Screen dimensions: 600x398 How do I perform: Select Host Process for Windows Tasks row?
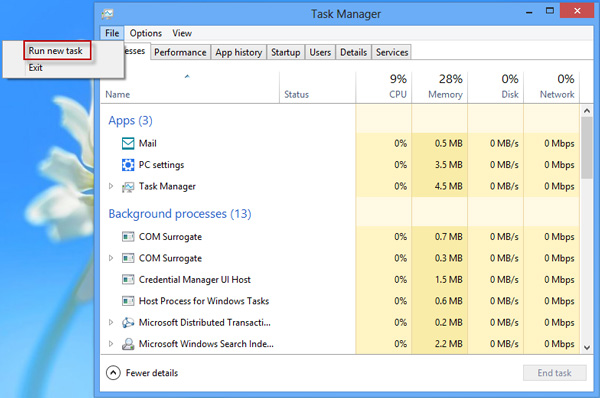click(204, 301)
